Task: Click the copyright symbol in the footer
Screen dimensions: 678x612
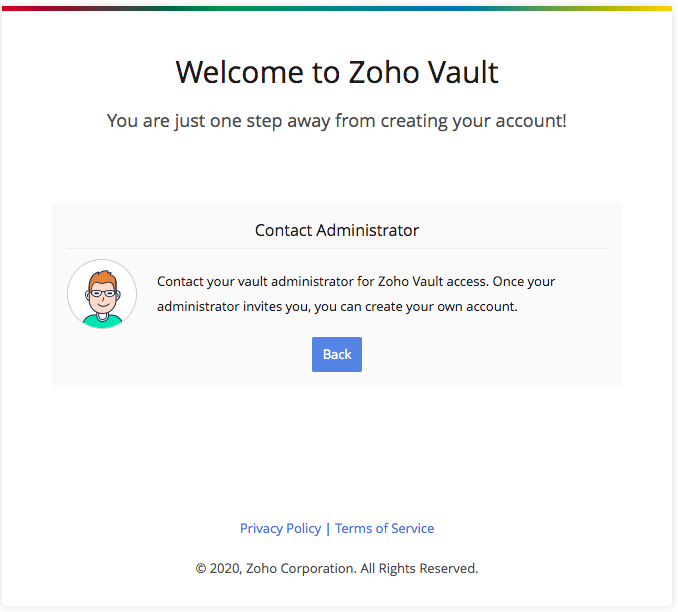Action: 201,568
